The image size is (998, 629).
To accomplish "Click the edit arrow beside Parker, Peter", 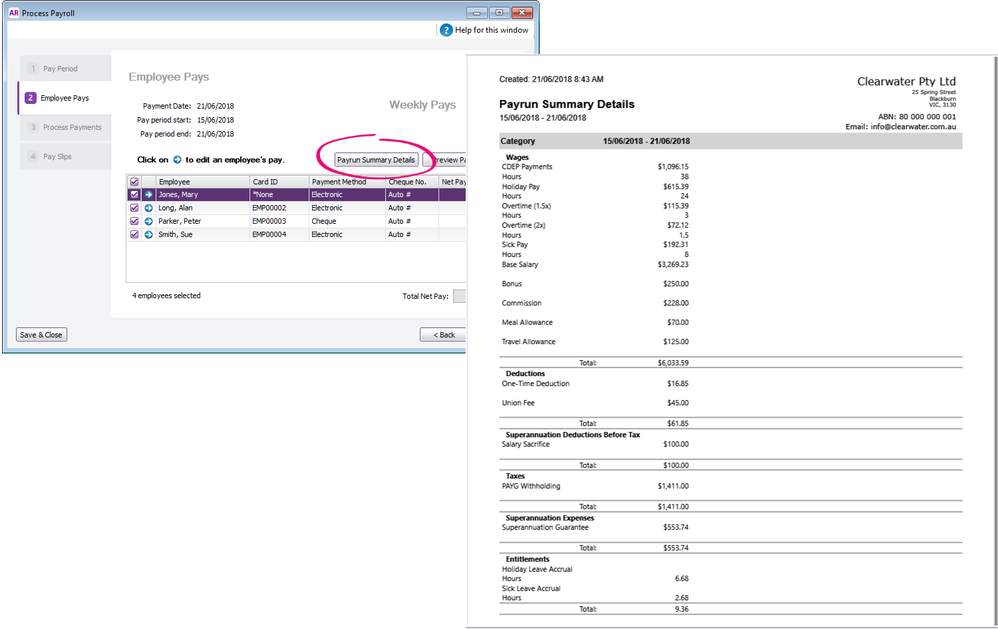I will tap(148, 221).
